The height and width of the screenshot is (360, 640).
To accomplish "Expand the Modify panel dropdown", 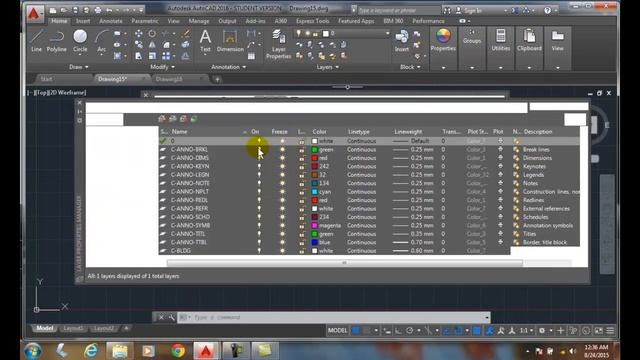I will point(162,67).
